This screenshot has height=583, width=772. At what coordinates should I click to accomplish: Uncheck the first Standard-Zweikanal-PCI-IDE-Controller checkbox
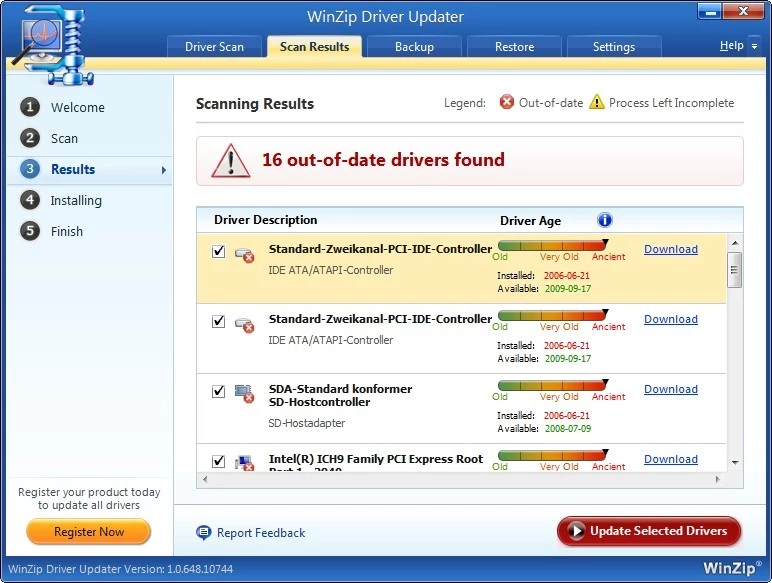point(219,252)
